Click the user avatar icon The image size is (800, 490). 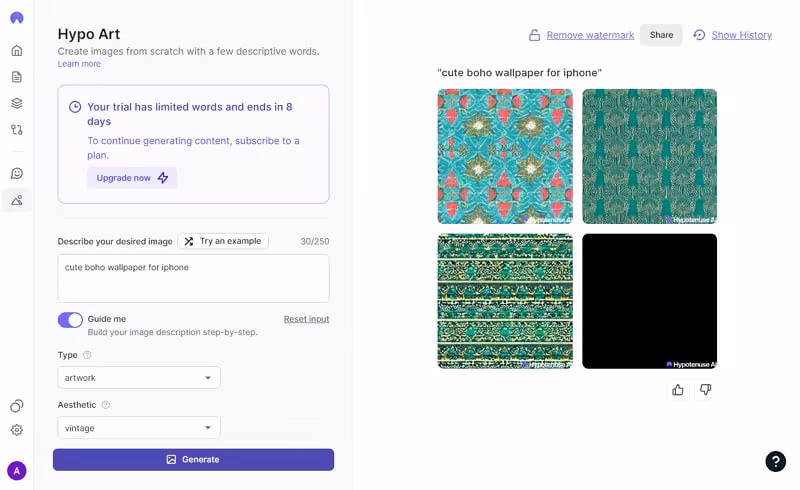(17, 470)
